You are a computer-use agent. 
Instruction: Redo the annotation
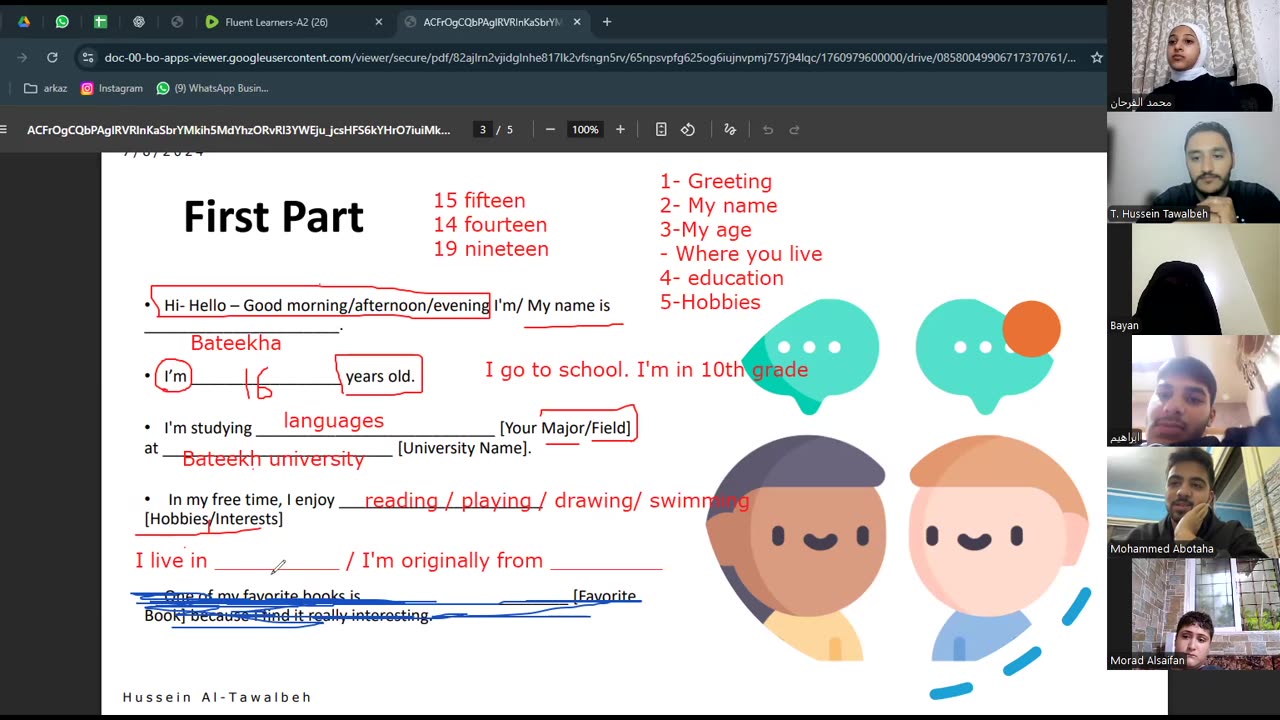click(795, 130)
